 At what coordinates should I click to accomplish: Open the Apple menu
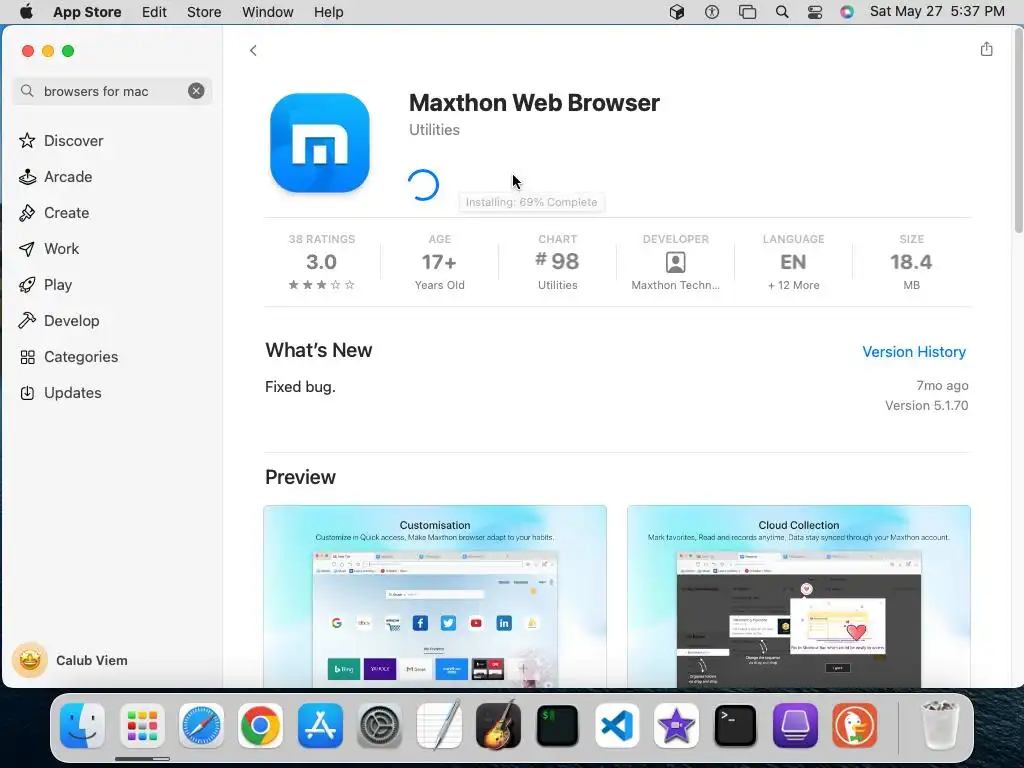click(26, 12)
